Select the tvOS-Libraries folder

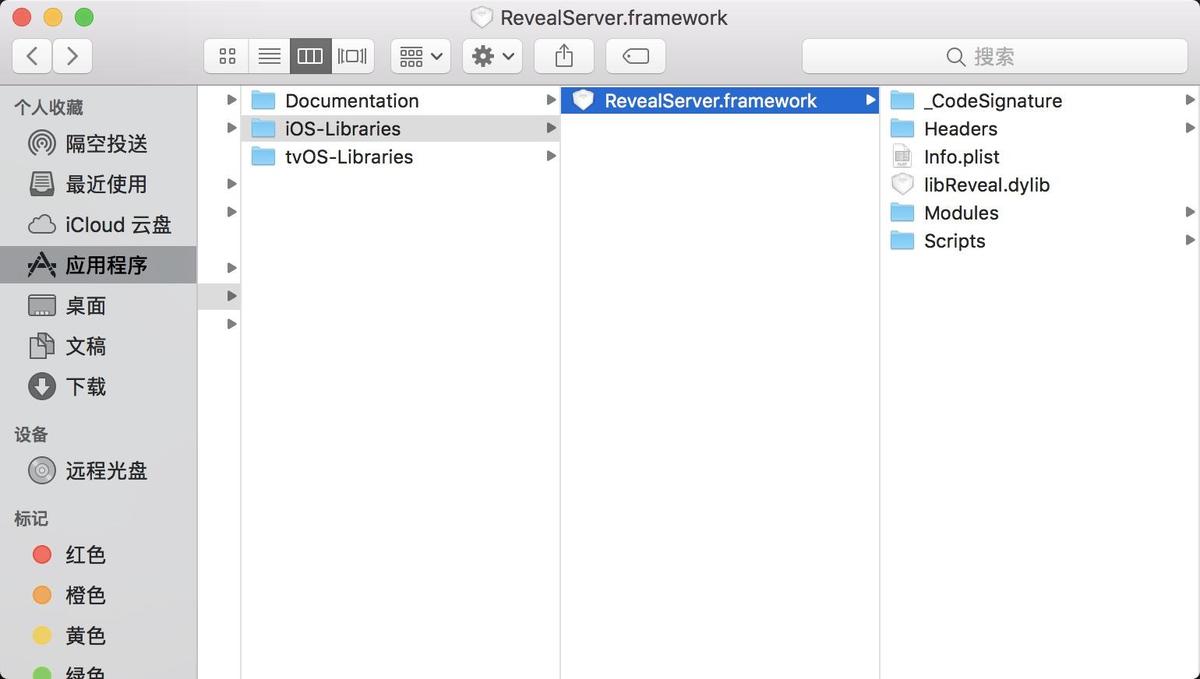click(400, 157)
